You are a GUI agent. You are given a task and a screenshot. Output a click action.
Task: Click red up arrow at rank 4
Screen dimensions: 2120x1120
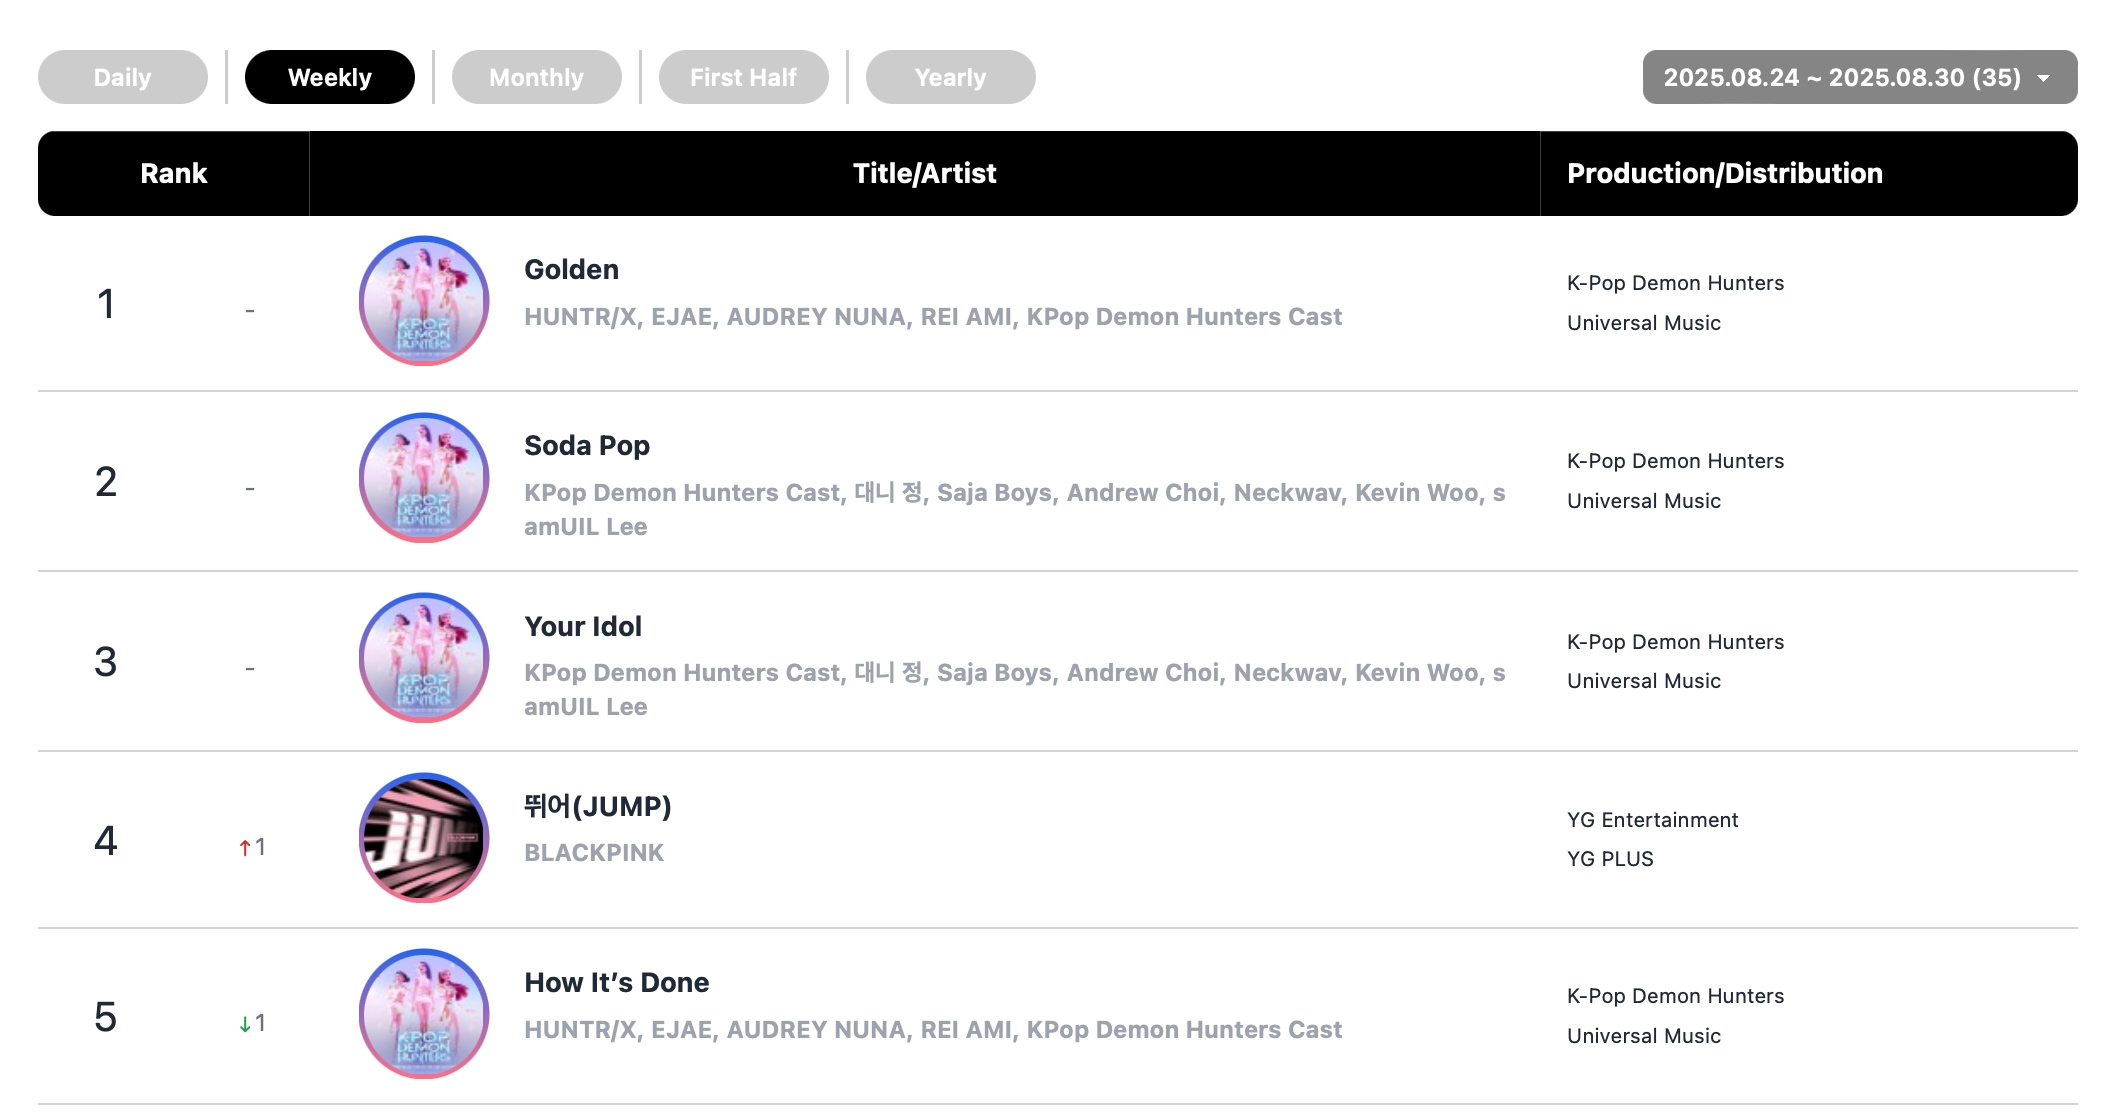[245, 848]
